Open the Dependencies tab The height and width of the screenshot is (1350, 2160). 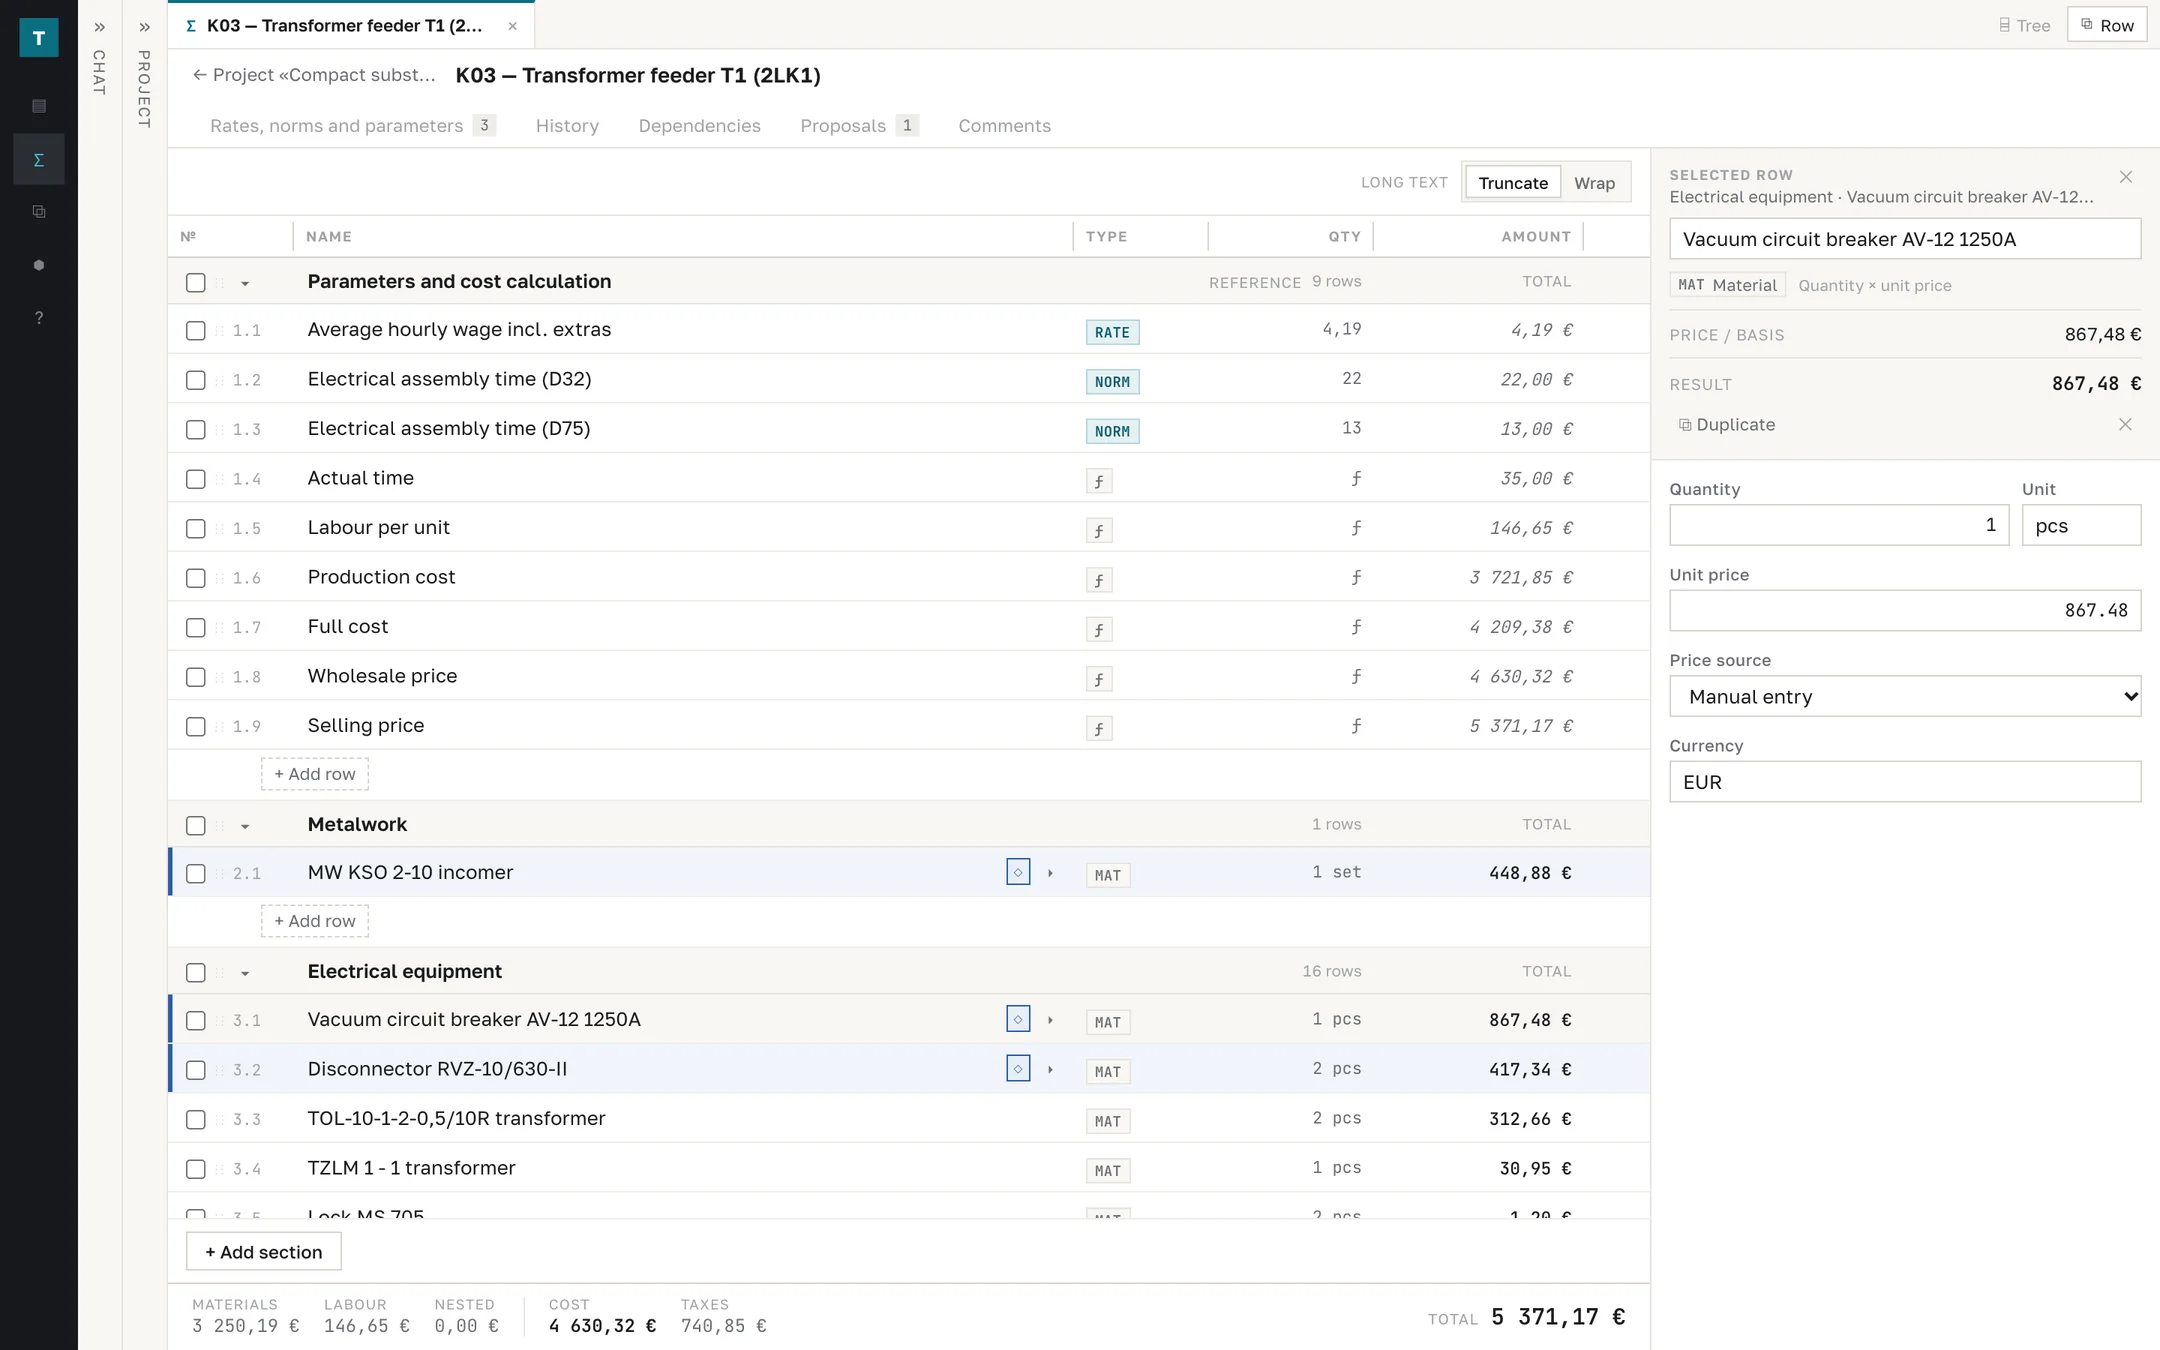[x=699, y=126]
